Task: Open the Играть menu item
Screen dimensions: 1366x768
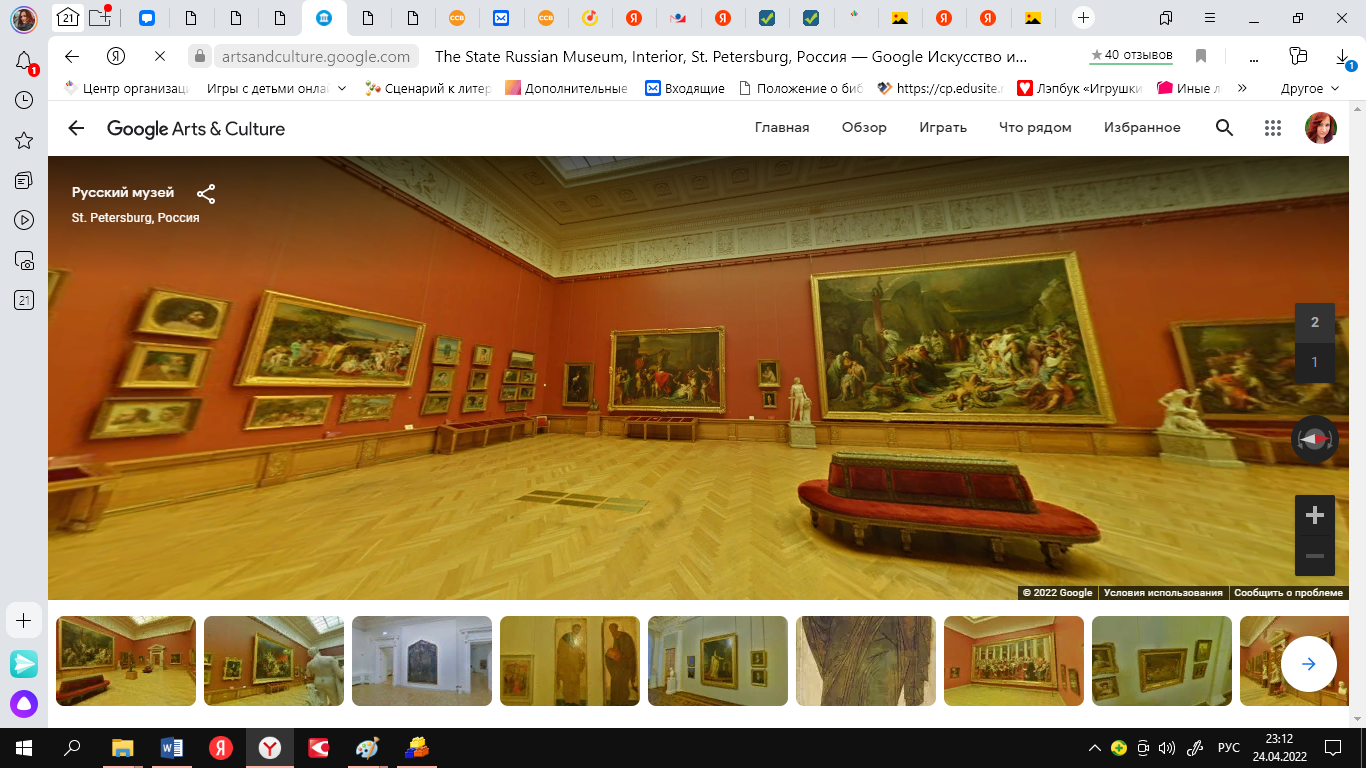Action: 943,128
